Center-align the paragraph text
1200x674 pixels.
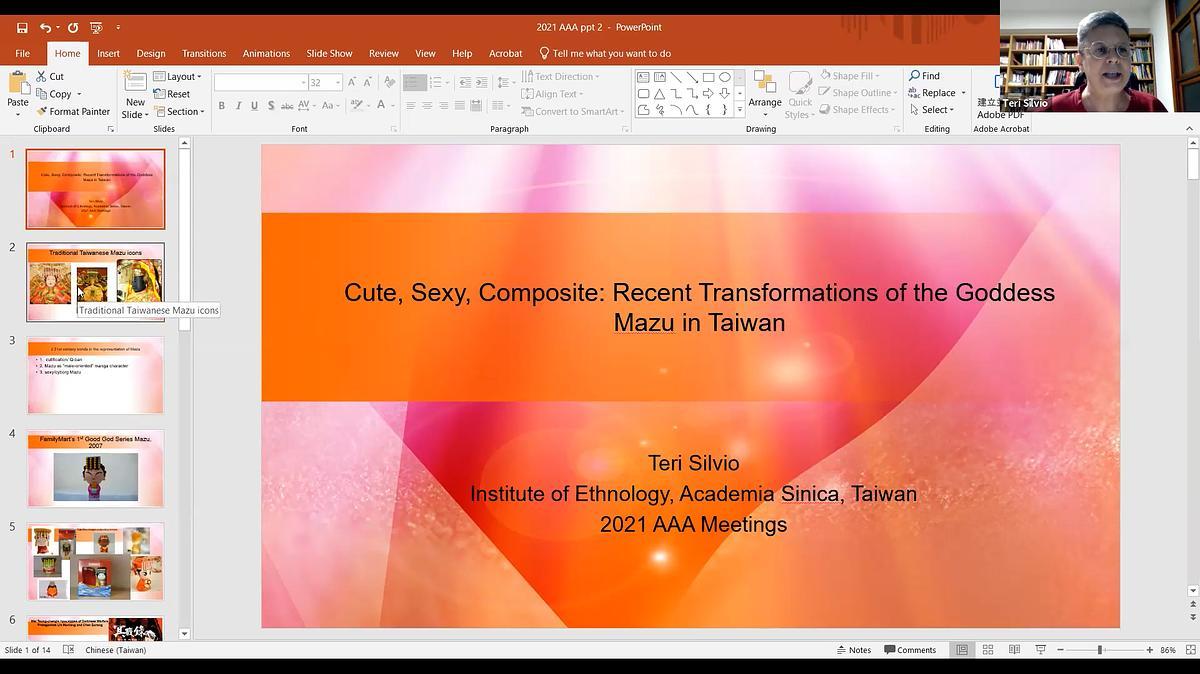point(427,105)
